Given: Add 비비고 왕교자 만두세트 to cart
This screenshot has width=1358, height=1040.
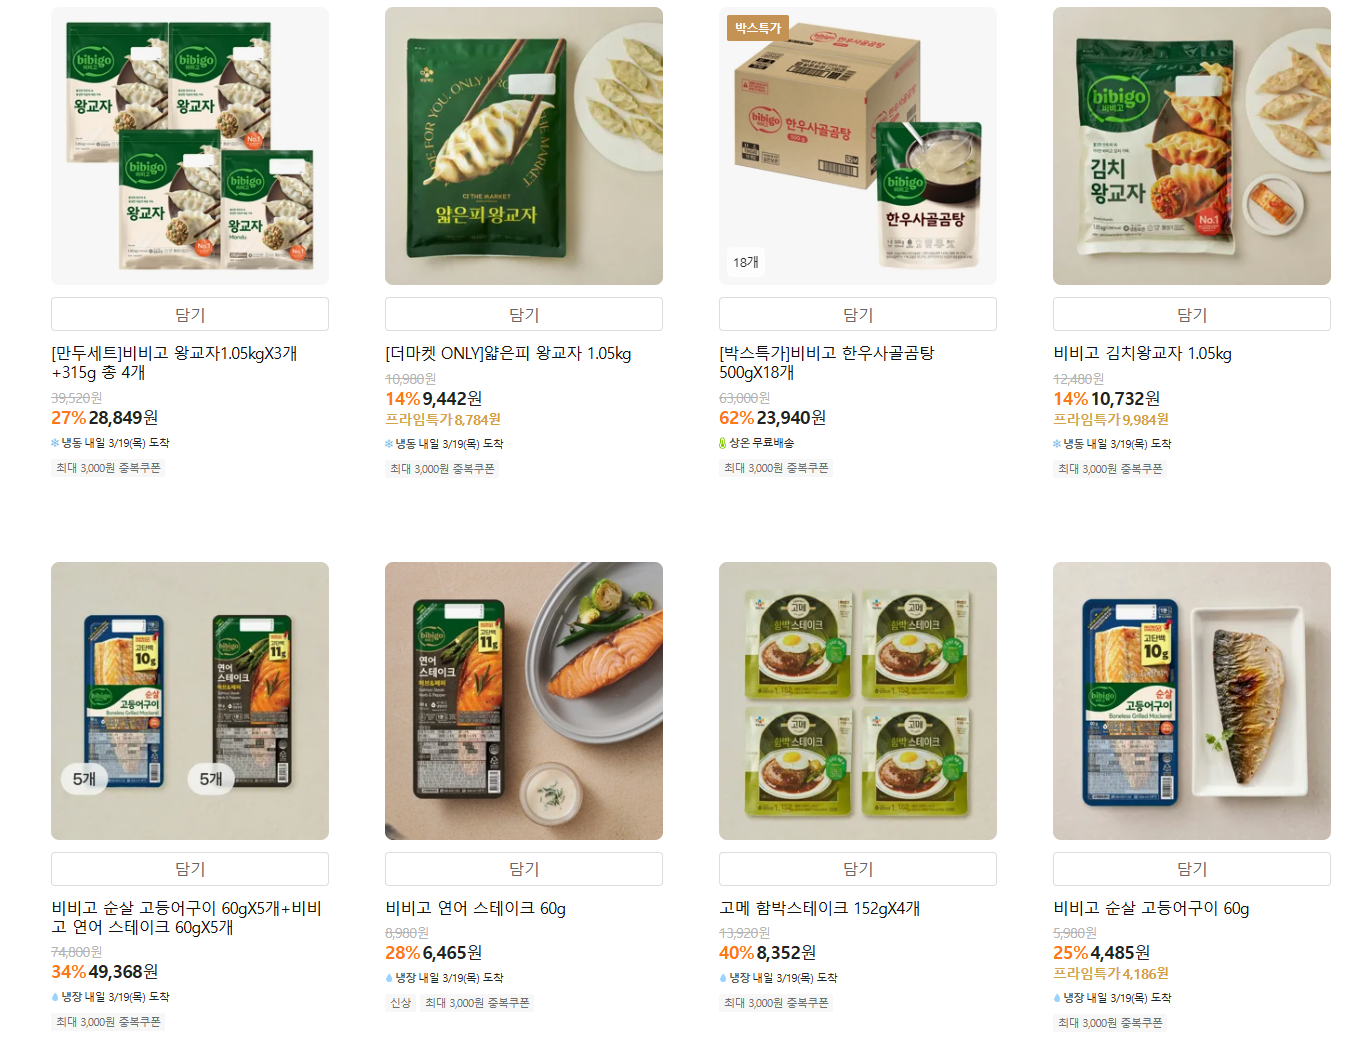Looking at the screenshot, I should pyautogui.click(x=190, y=314).
